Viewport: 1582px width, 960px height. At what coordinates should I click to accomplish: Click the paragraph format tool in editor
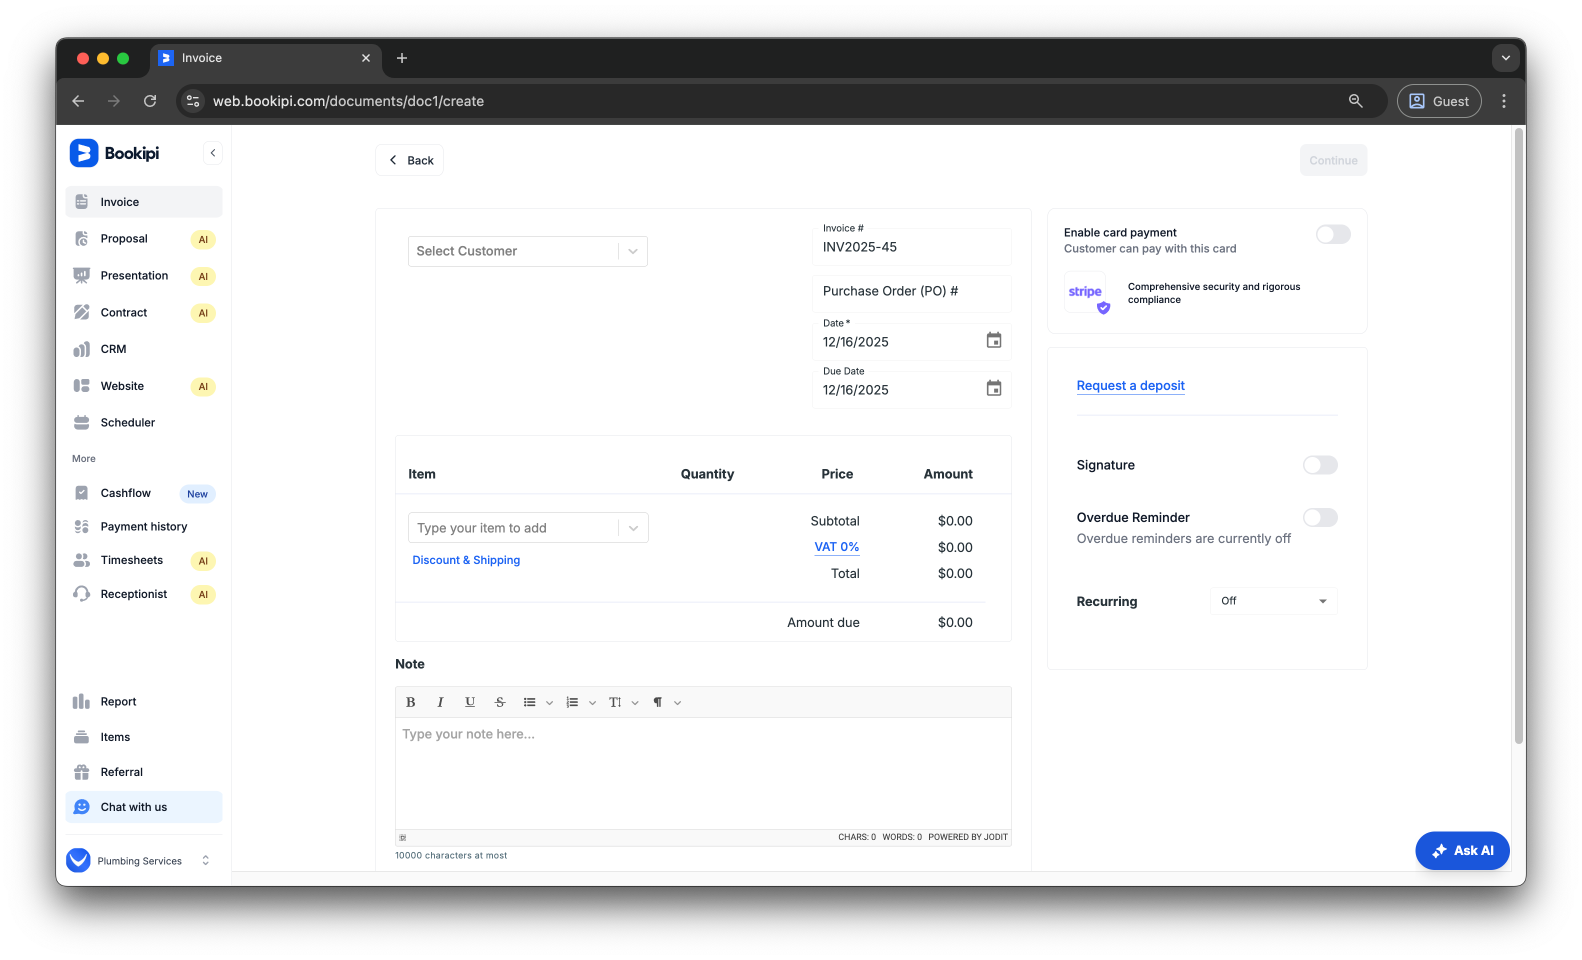coord(658,702)
